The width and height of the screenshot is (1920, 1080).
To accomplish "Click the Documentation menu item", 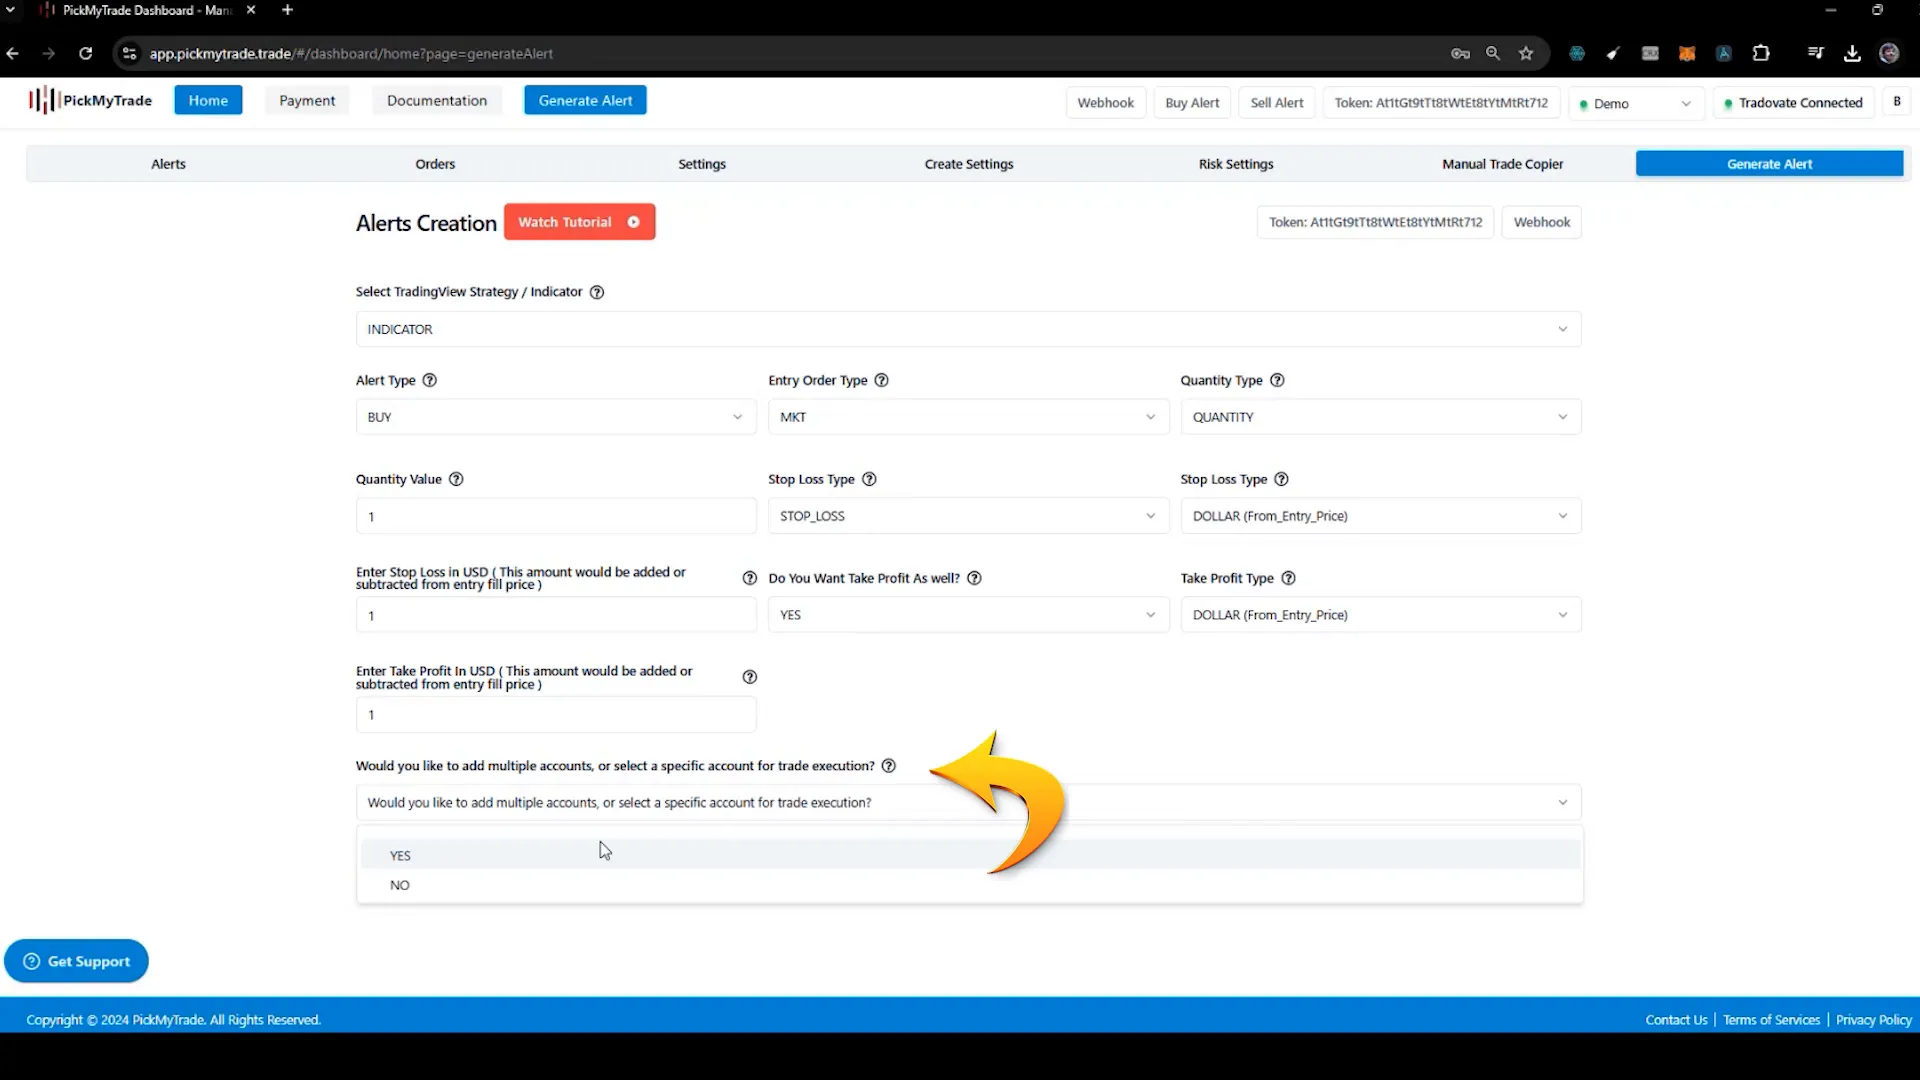I will click(436, 99).
